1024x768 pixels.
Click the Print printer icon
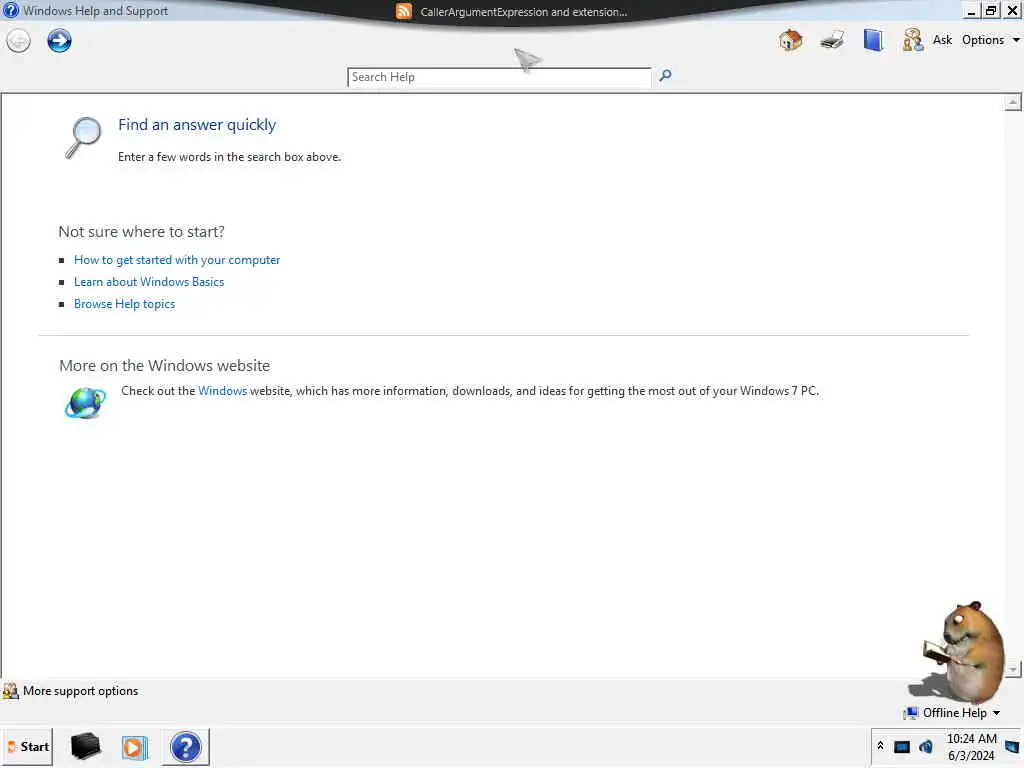point(832,40)
